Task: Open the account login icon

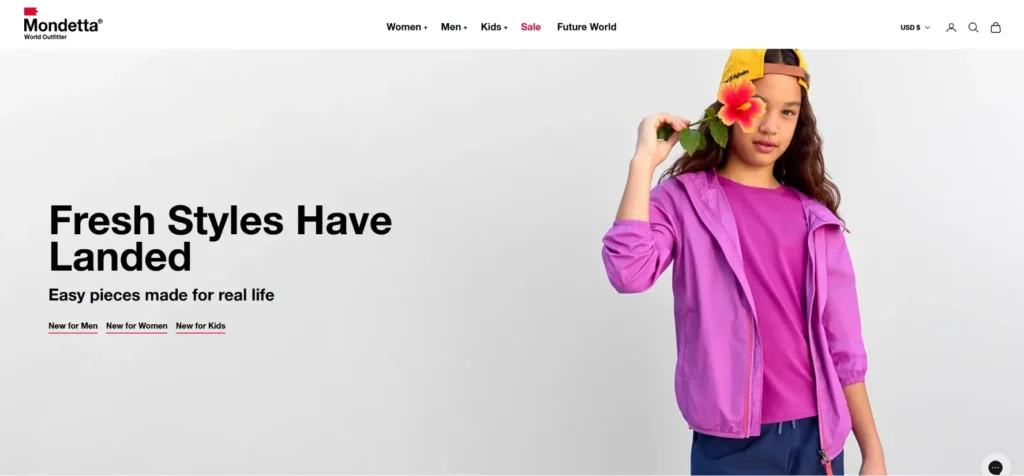Action: click(951, 27)
